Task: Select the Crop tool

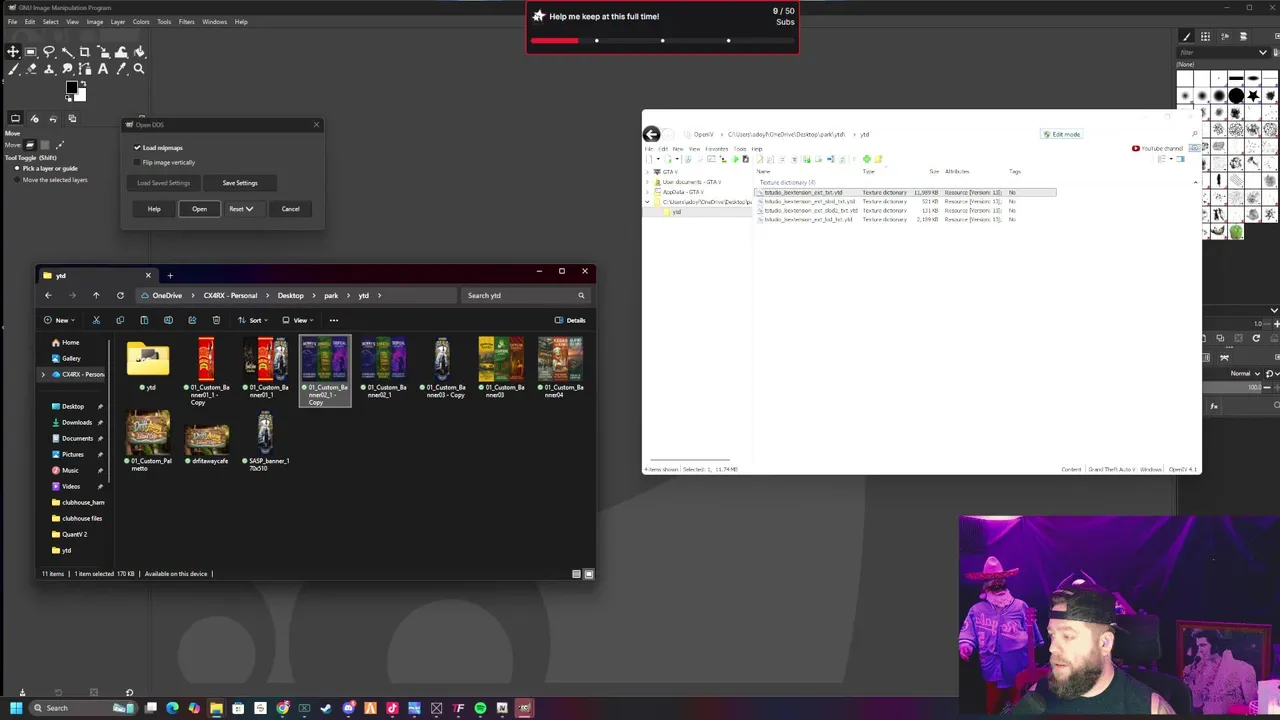Action: click(x=85, y=52)
